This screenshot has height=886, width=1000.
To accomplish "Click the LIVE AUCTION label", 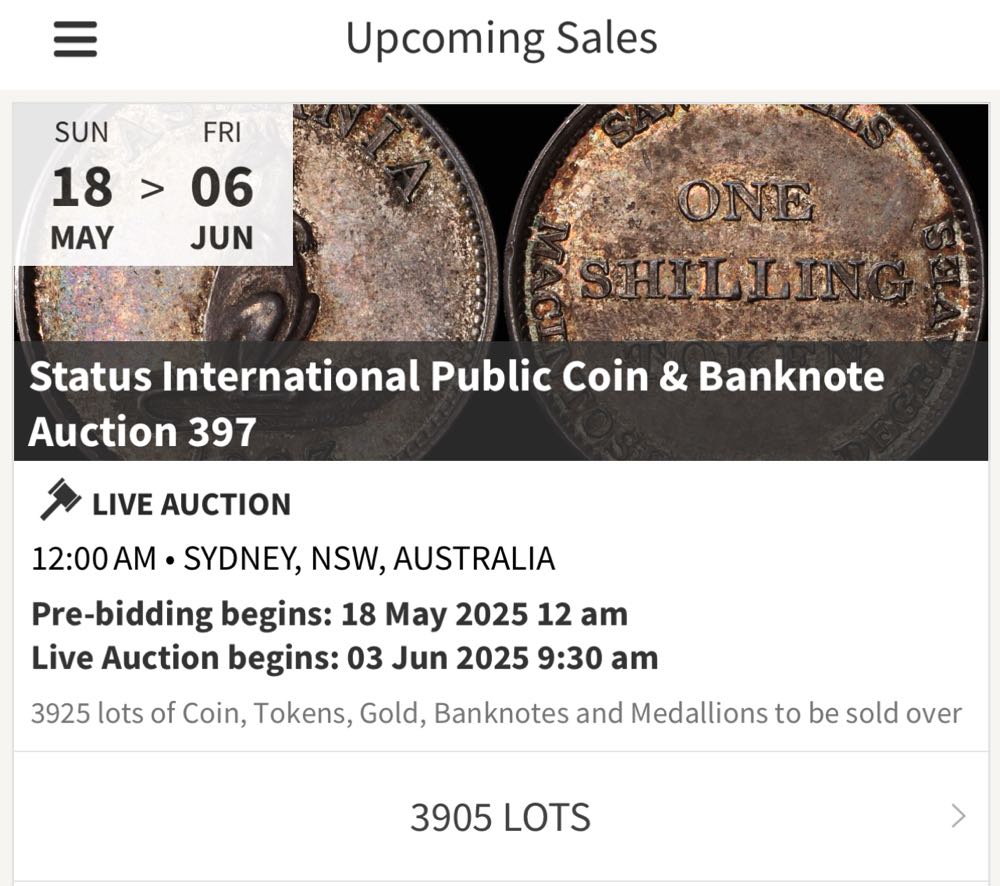I will 191,504.
